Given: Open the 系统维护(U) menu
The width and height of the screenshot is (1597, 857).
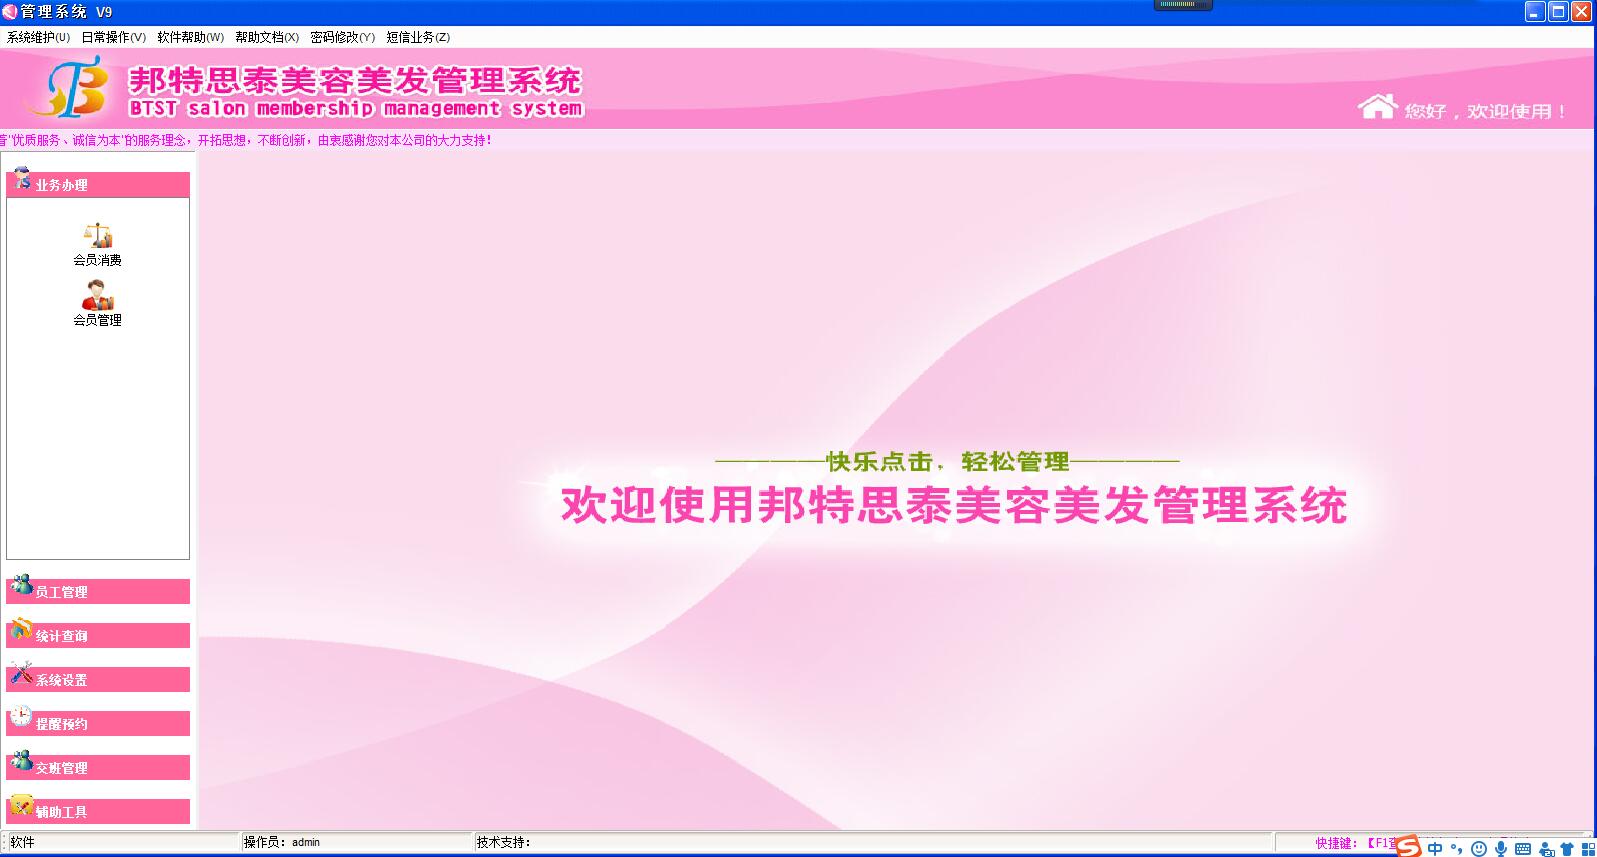Looking at the screenshot, I should tap(38, 37).
